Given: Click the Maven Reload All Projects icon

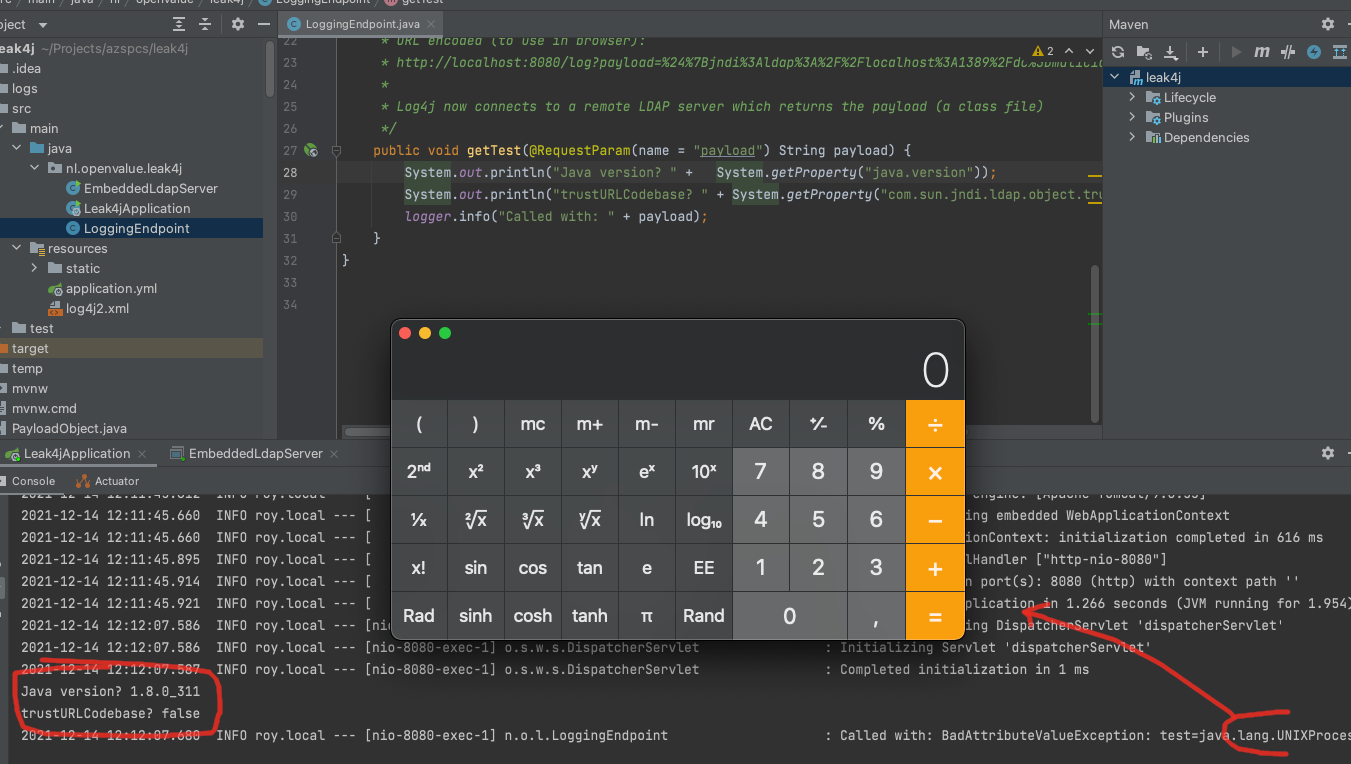Looking at the screenshot, I should [x=1118, y=52].
